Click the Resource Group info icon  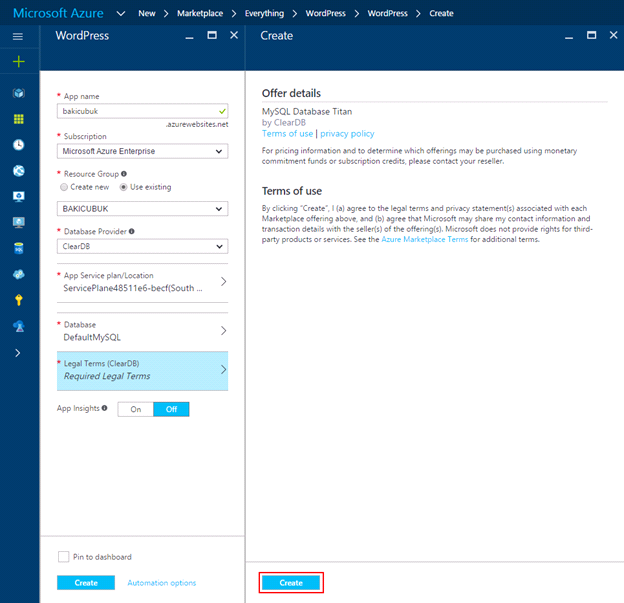124,174
